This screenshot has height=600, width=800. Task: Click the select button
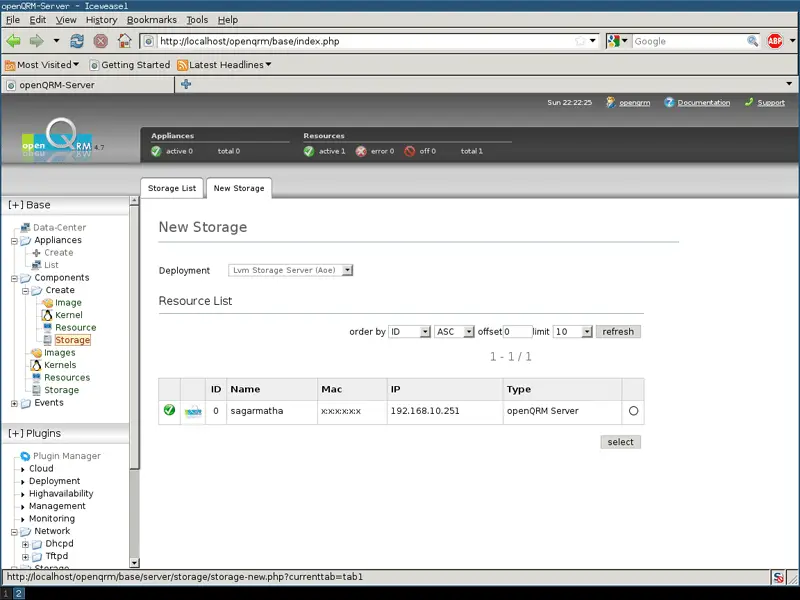[620, 442]
